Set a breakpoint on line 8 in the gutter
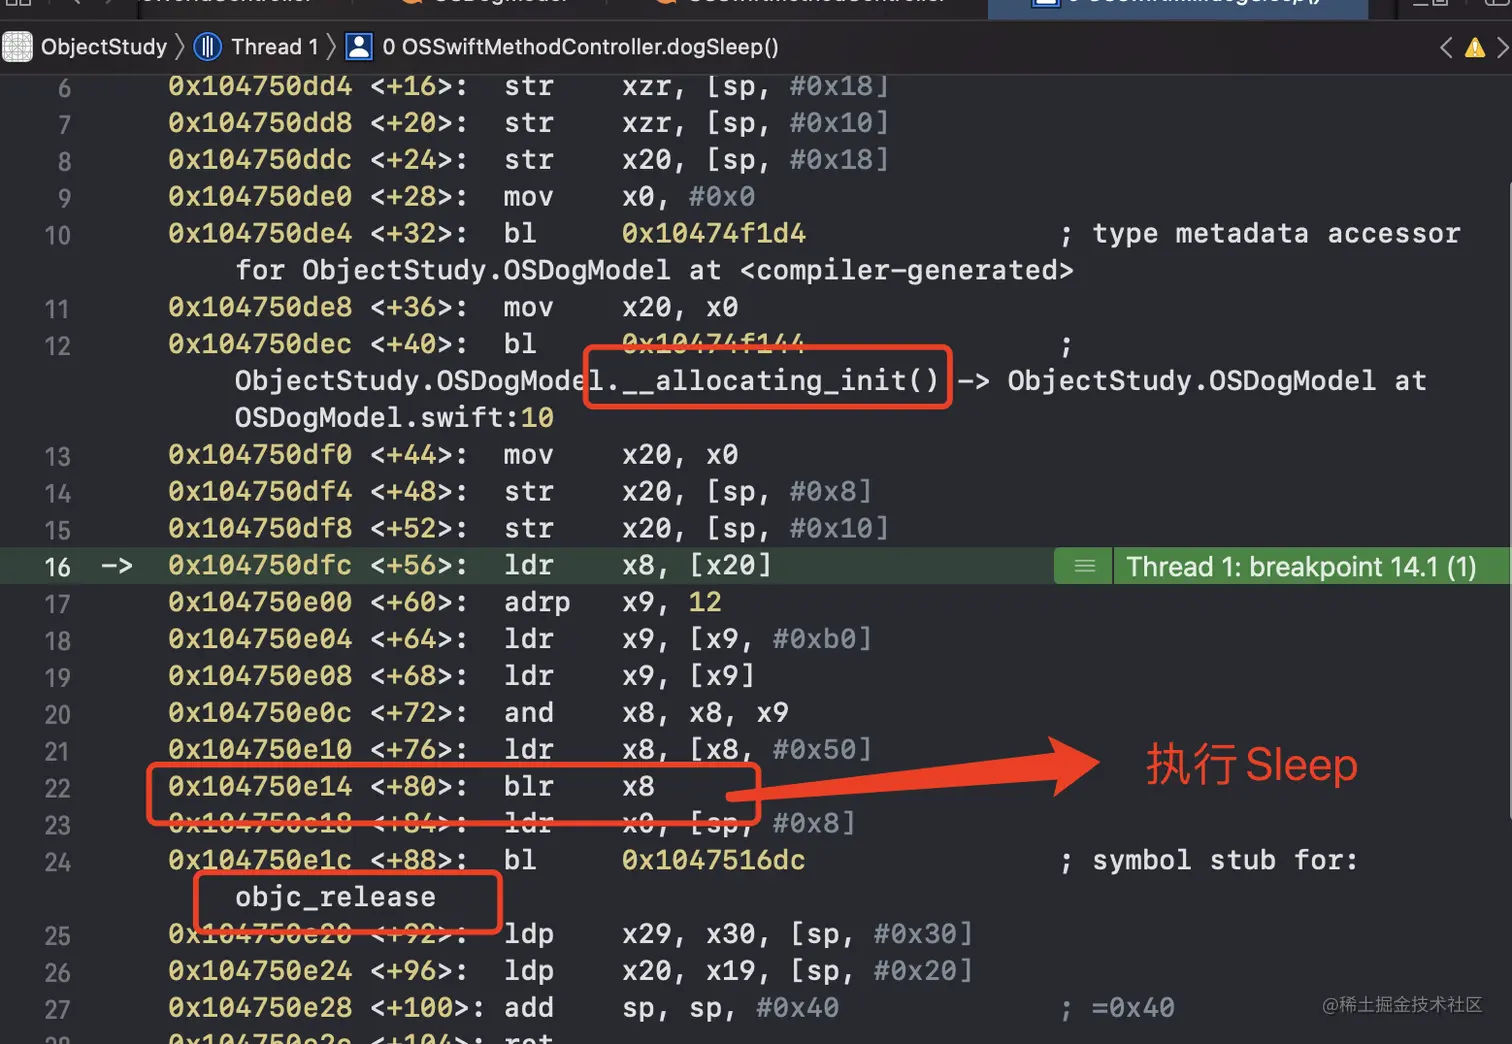1512x1044 pixels. tap(63, 160)
